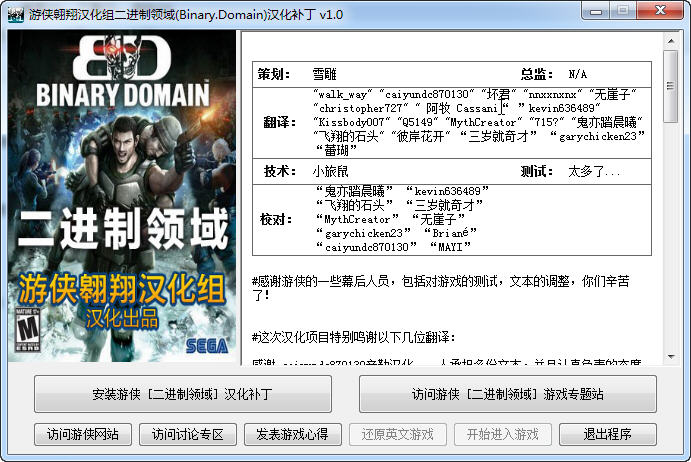Install the 二进制领域 汉化补丁
Image resolution: width=691 pixels, height=462 pixels.
[182, 394]
